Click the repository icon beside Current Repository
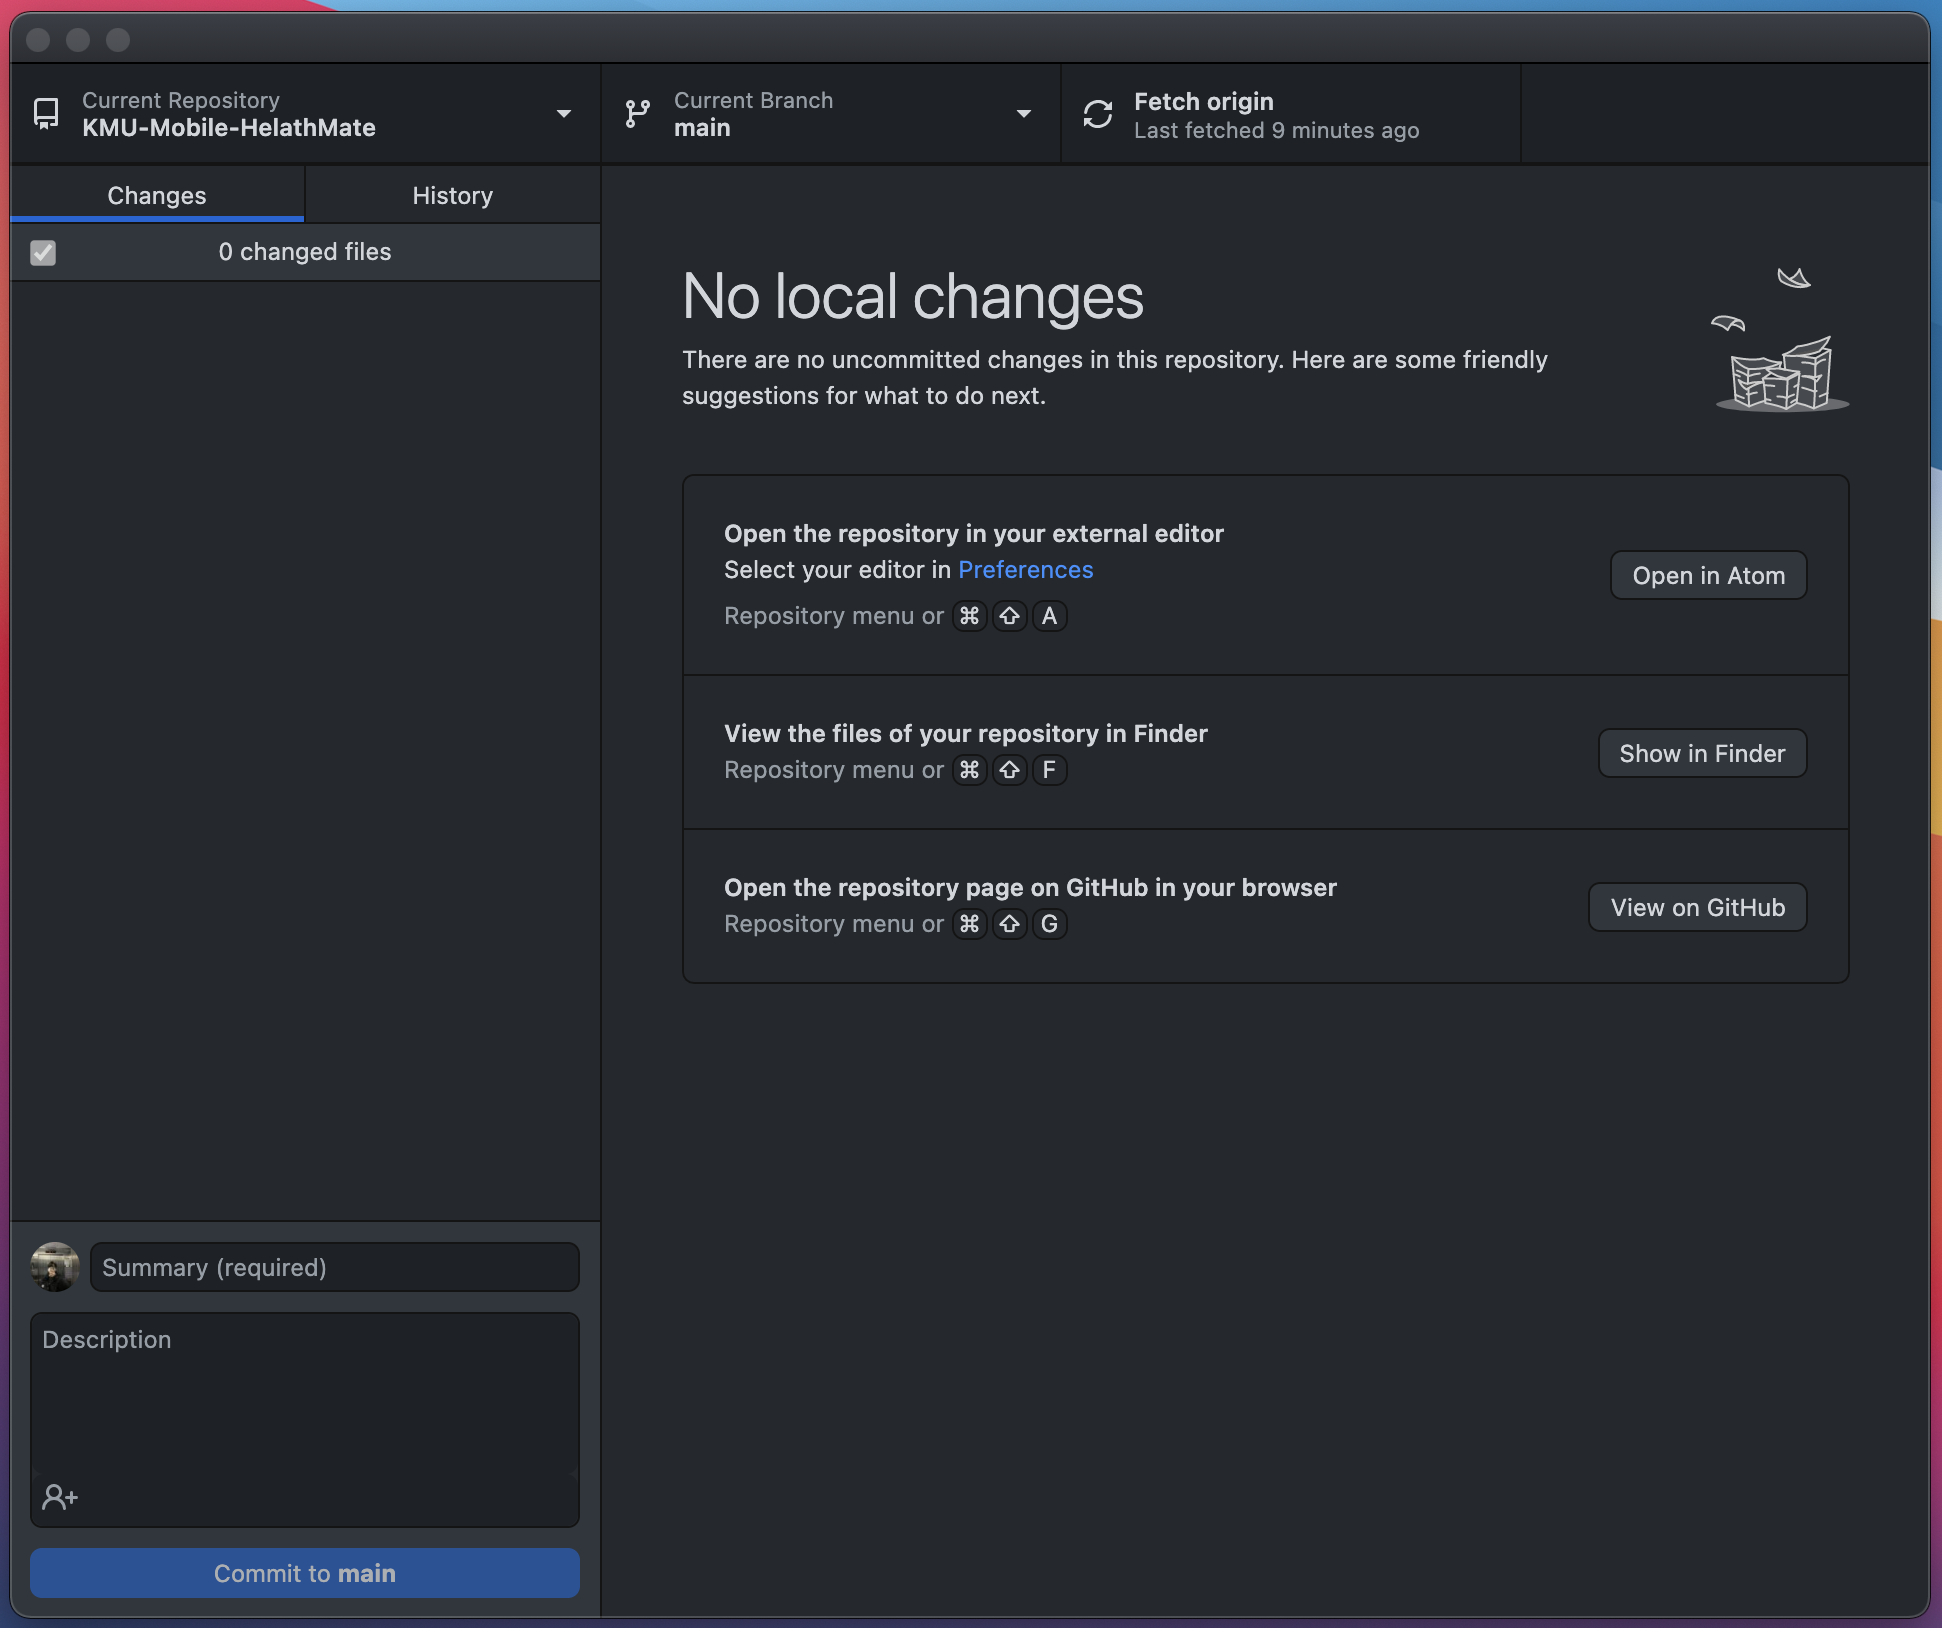1942x1628 pixels. click(46, 114)
